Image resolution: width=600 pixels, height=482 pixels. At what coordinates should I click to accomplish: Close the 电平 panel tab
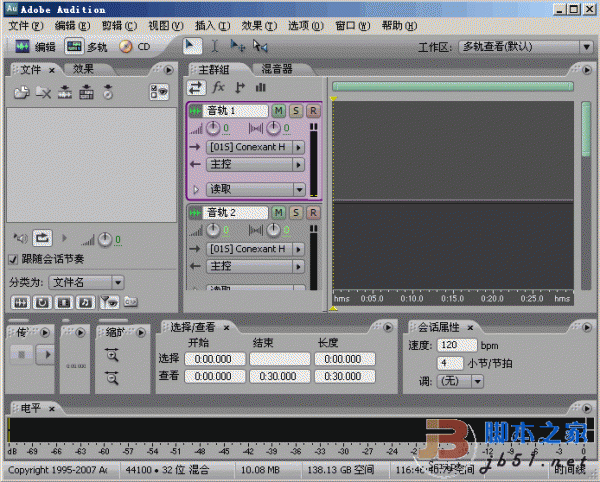[52, 409]
